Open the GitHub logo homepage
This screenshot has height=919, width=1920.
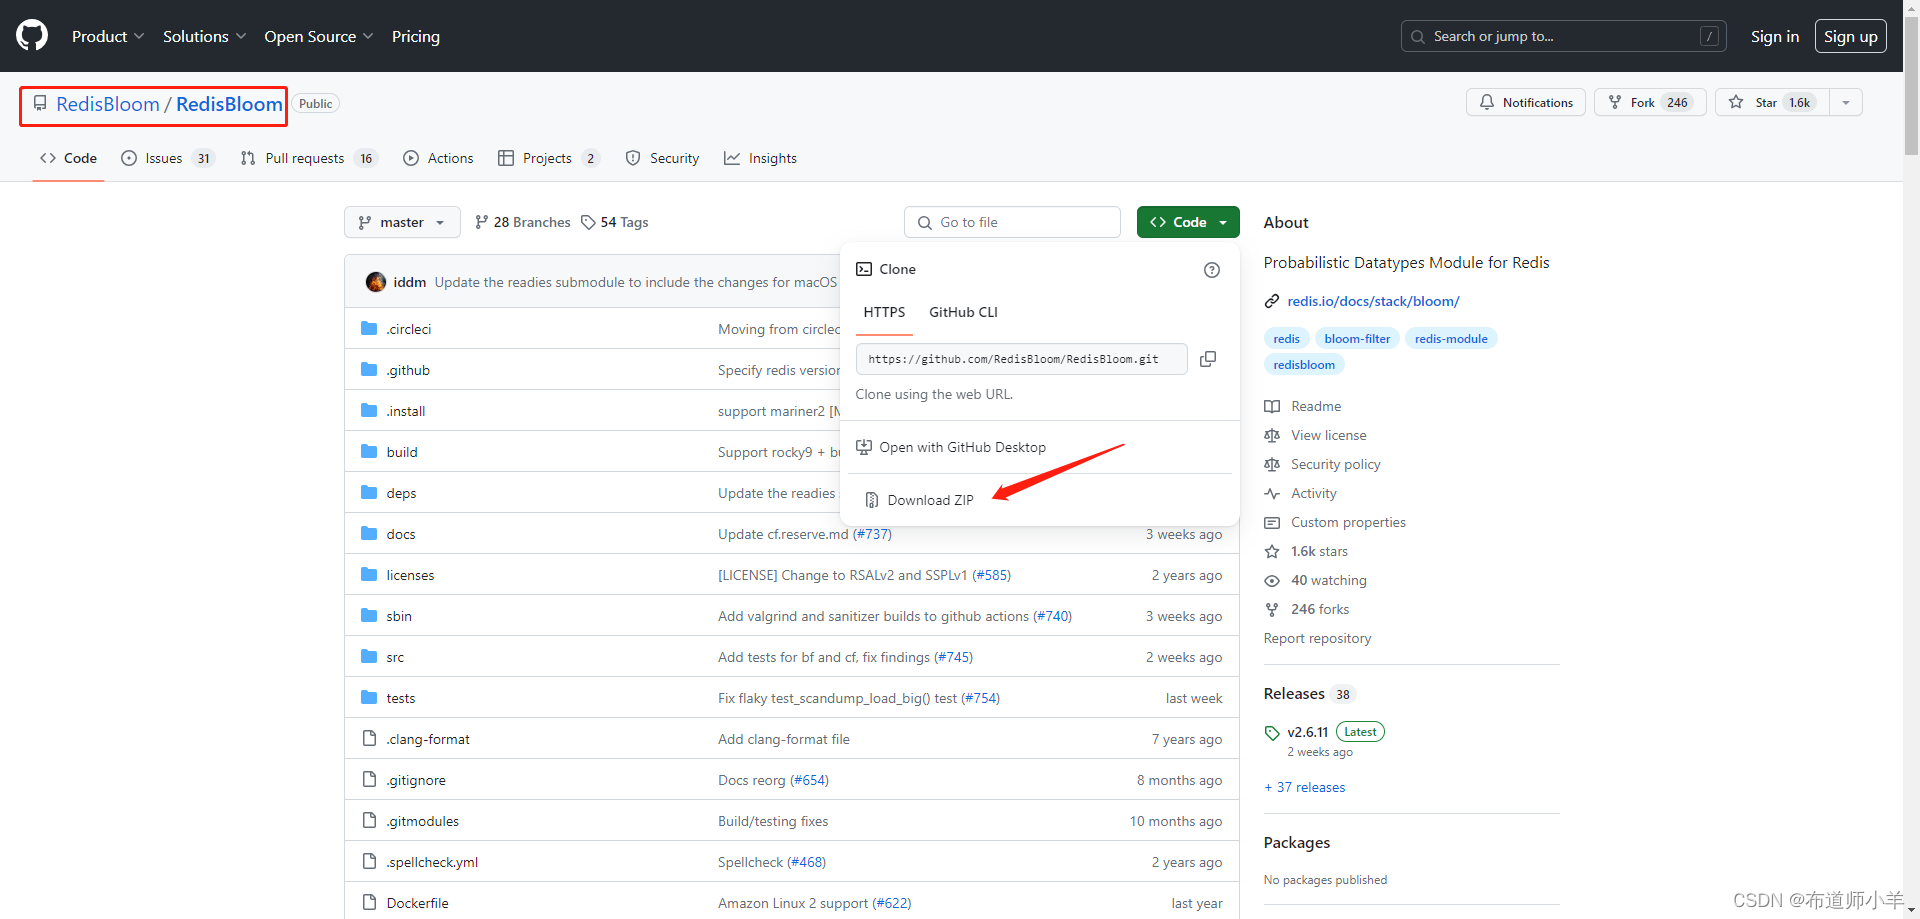click(x=32, y=36)
